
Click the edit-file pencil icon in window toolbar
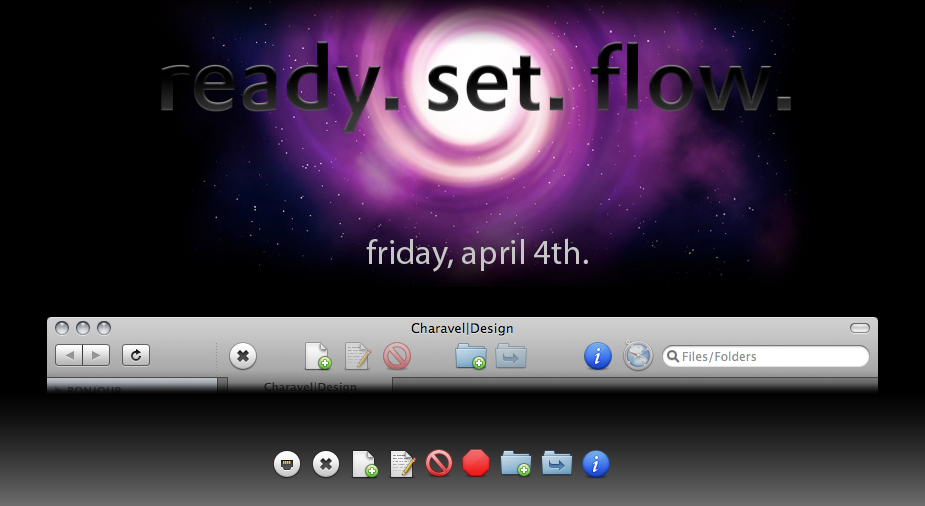coord(357,356)
